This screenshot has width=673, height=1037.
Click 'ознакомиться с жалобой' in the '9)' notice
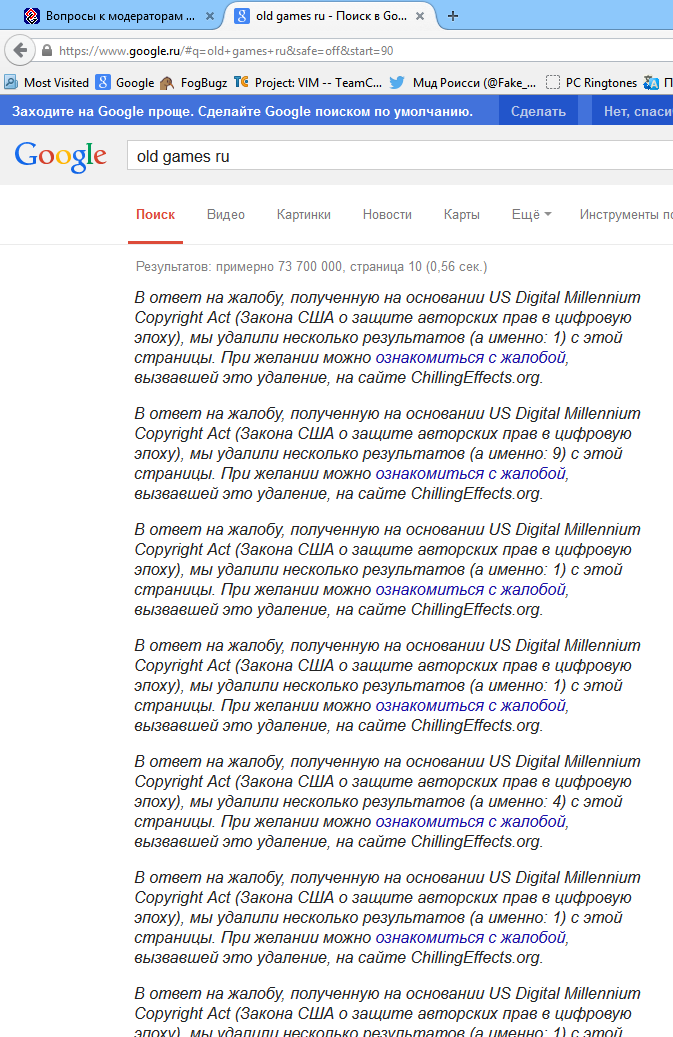click(x=471, y=474)
